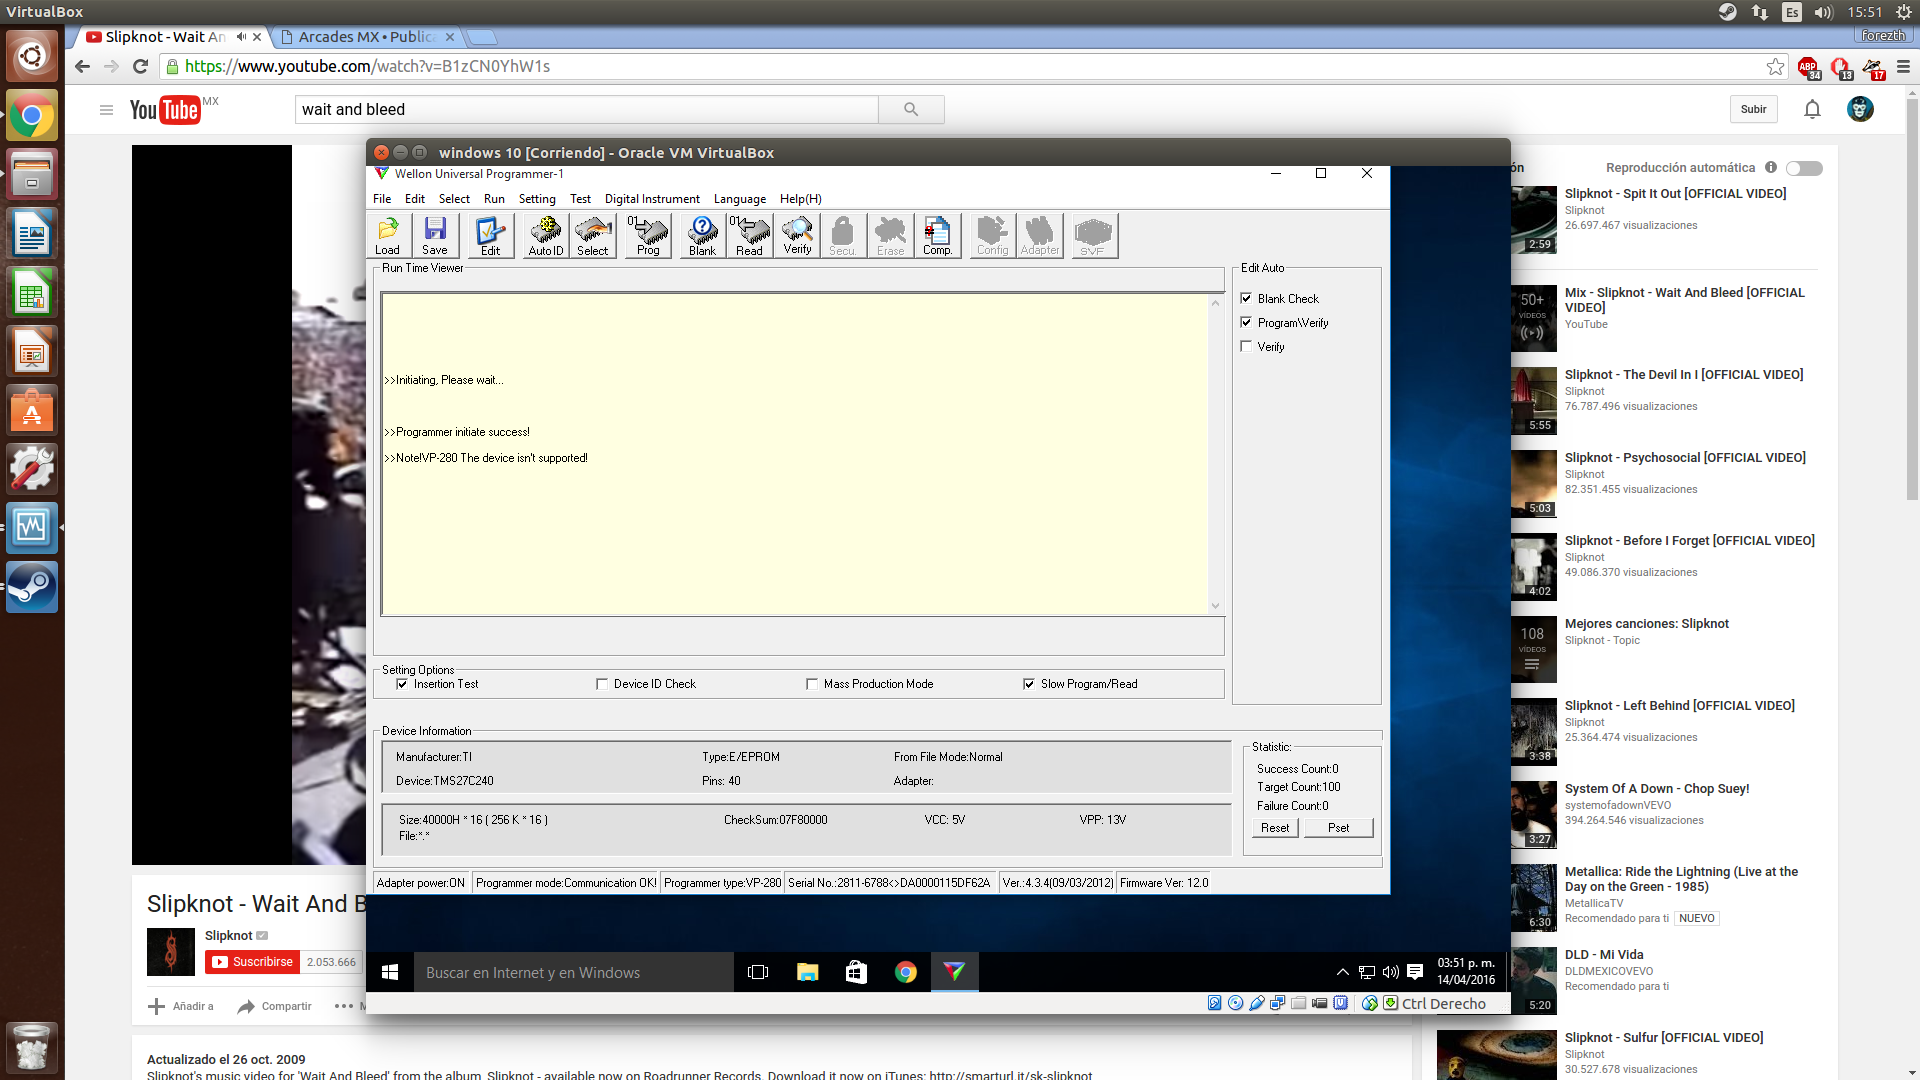The image size is (1920, 1080).
Task: Uncheck the Blank Check checkbox
Action: point(1246,298)
